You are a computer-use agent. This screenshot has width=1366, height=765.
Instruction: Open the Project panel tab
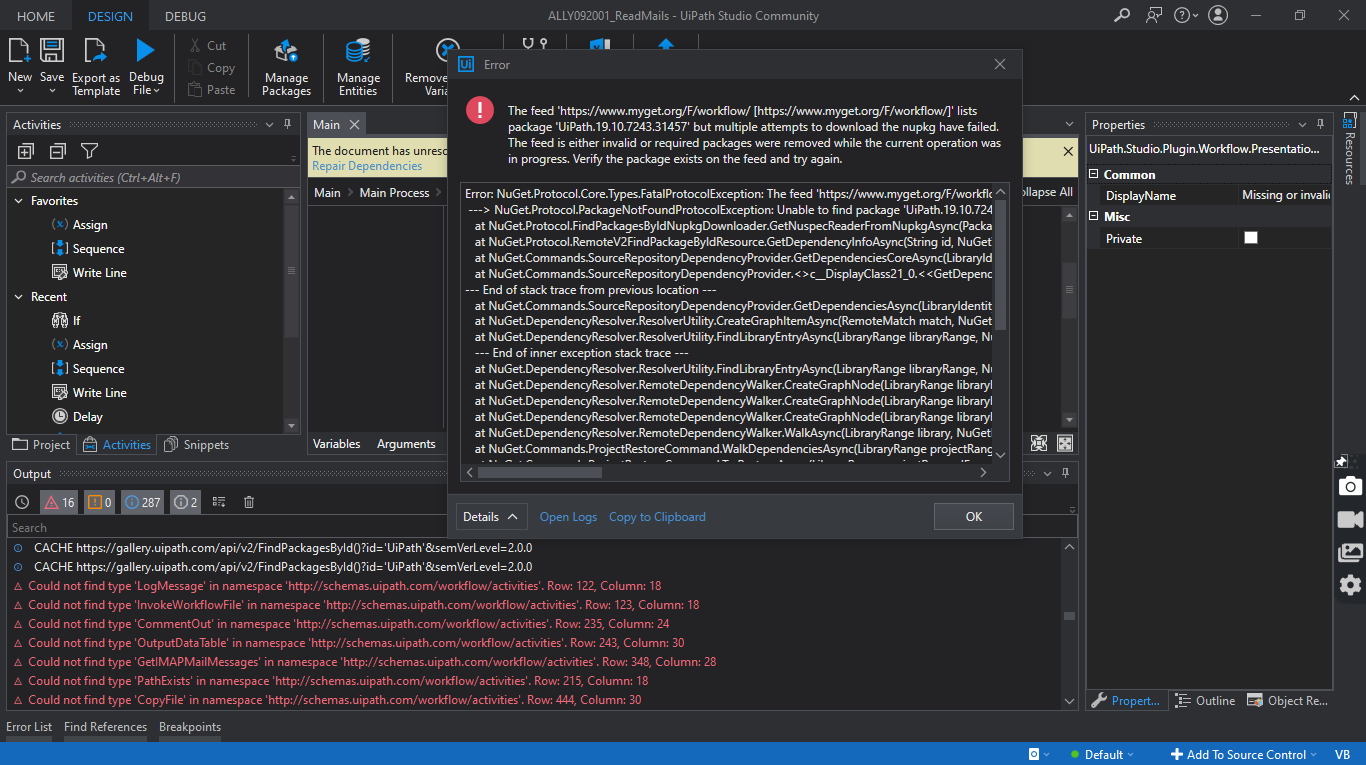point(41,445)
